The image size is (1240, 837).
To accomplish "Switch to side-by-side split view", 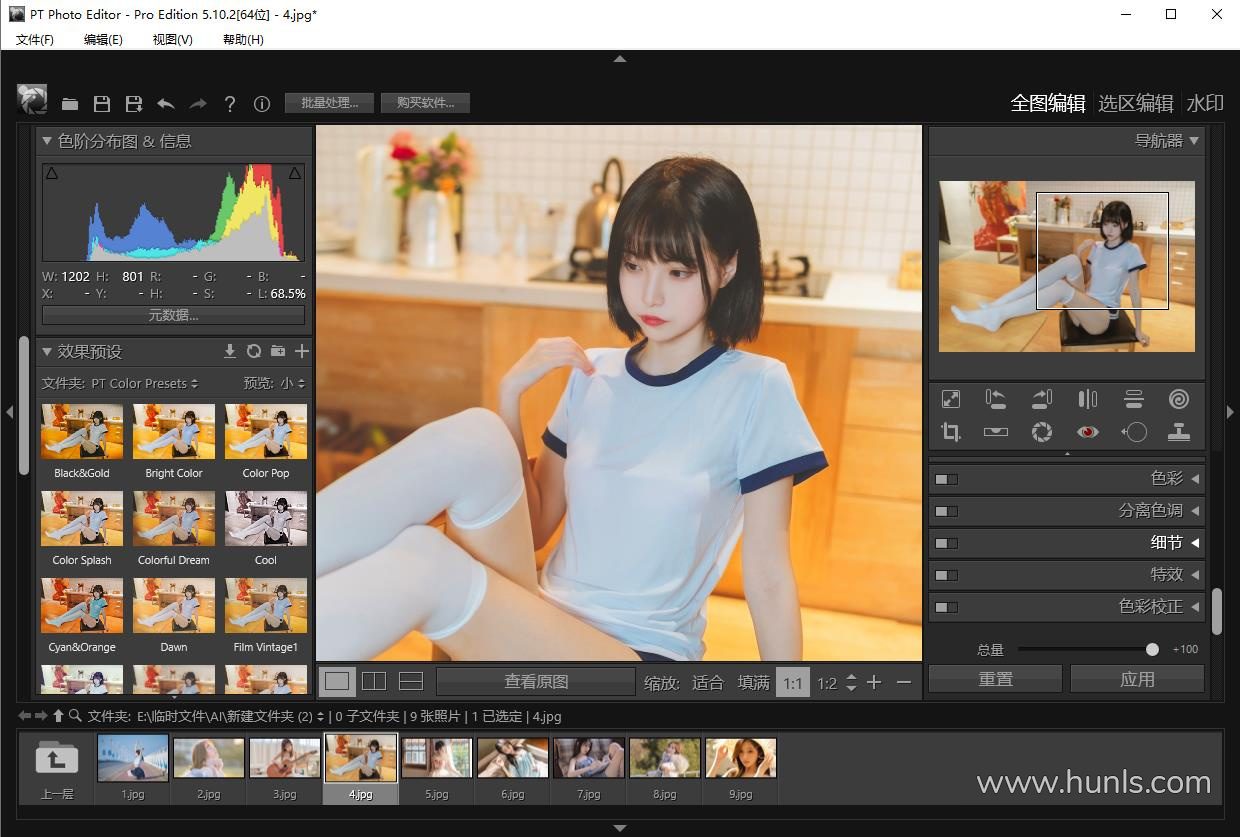I will (x=374, y=681).
